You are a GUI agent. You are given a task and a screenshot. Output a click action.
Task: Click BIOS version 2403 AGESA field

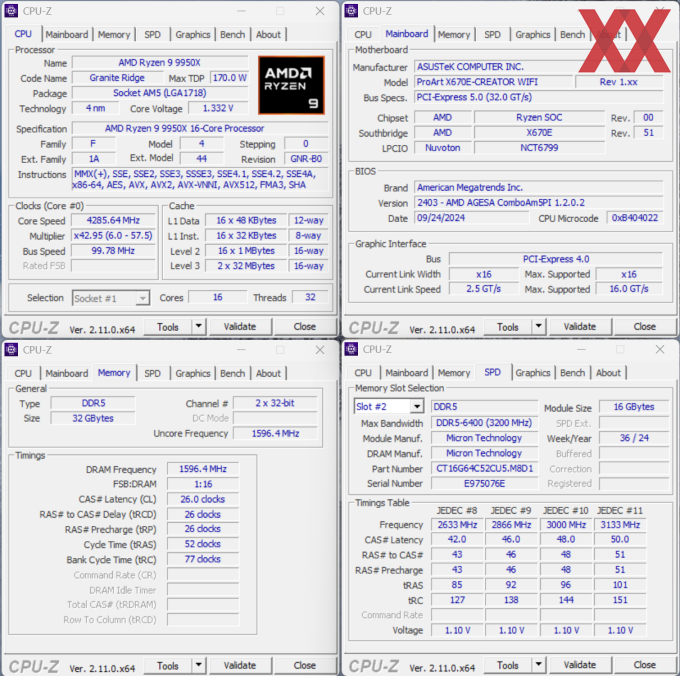pos(539,202)
